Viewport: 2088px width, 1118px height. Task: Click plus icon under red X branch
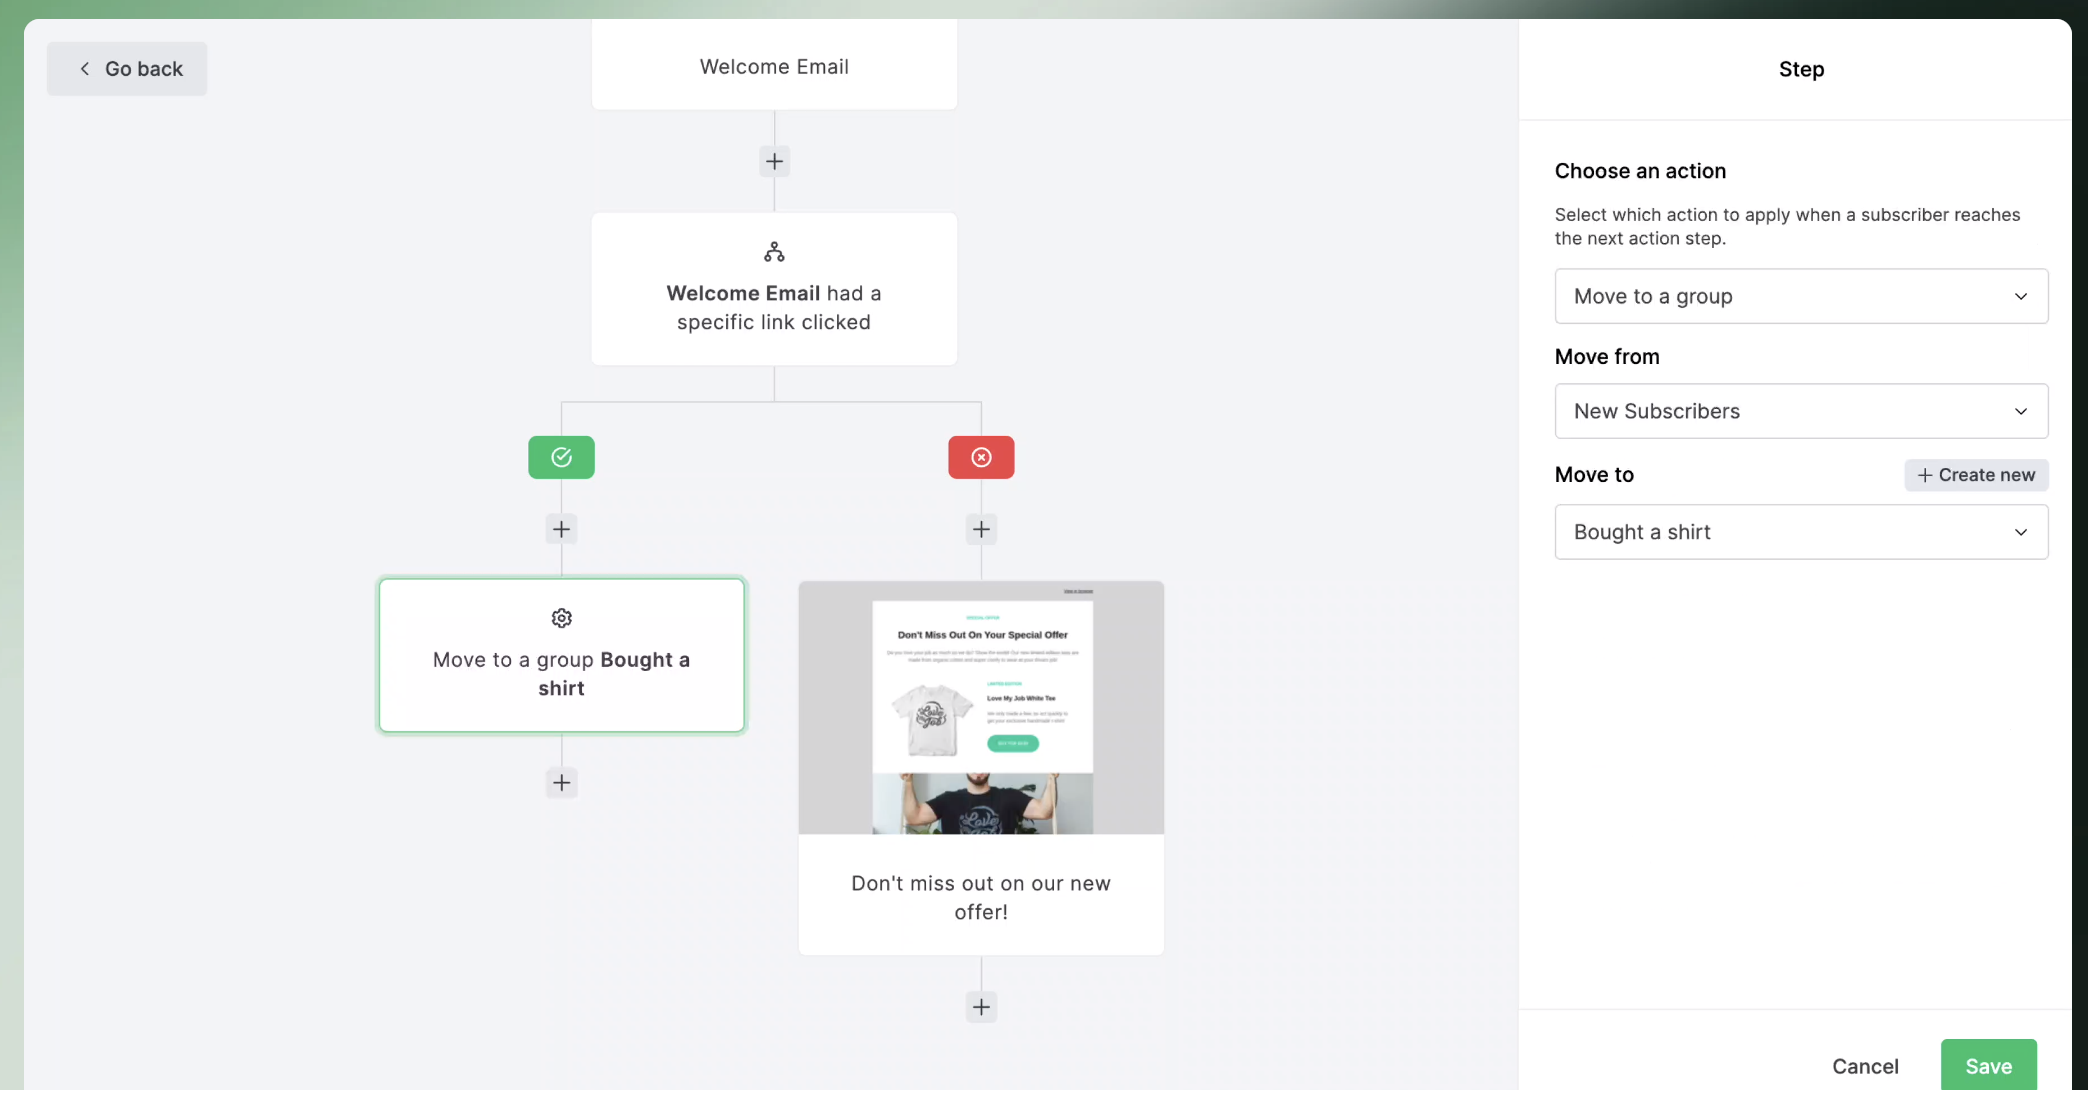(x=981, y=529)
